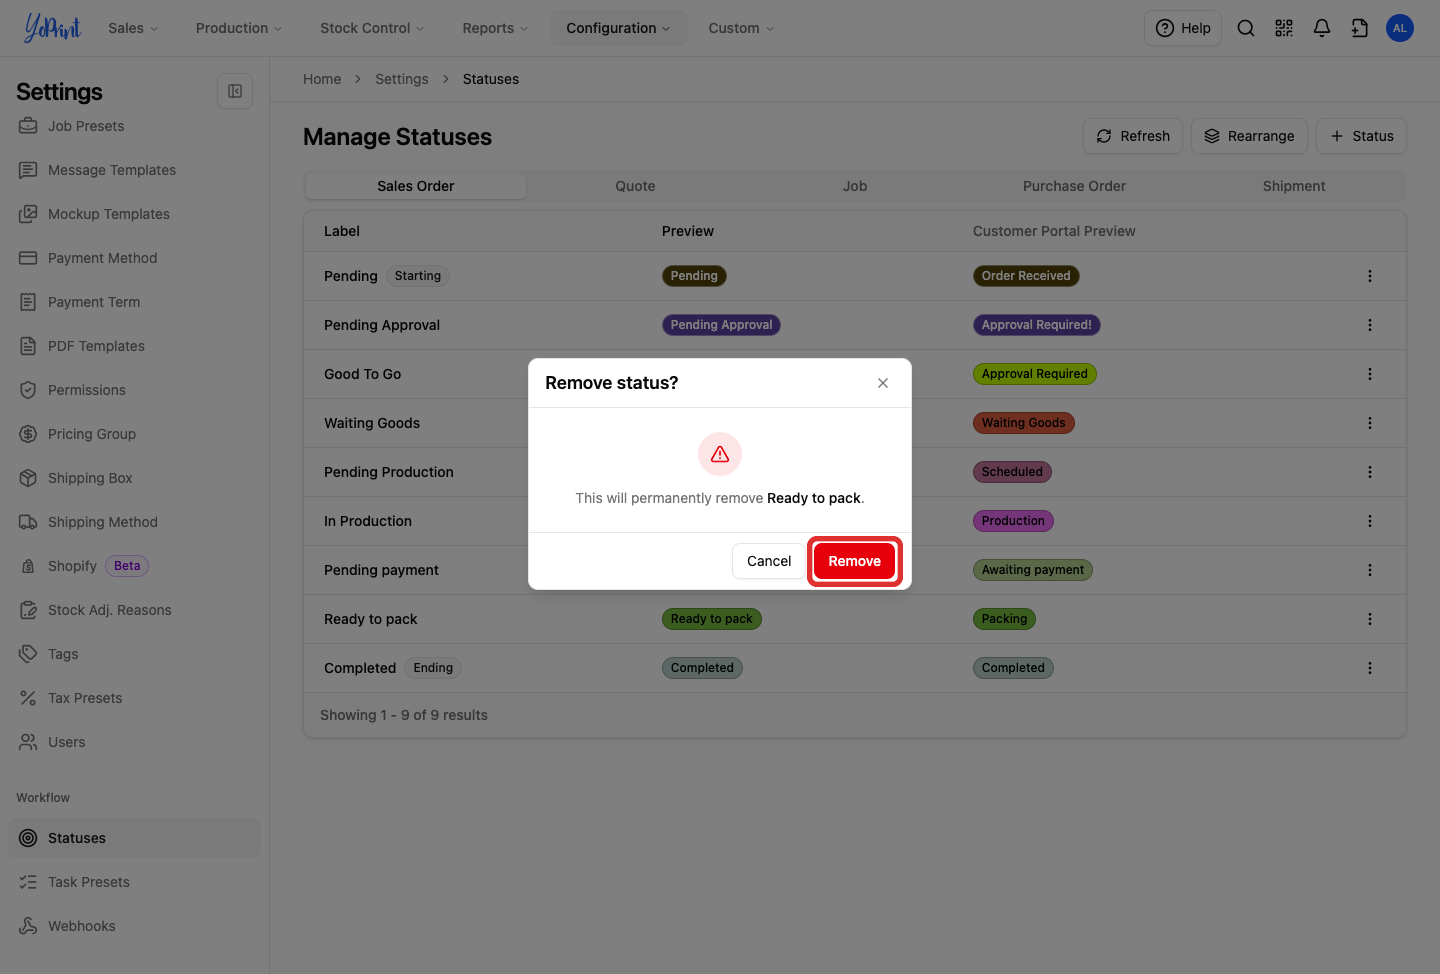Open row menu for Completed status
The height and width of the screenshot is (974, 1440).
tap(1370, 668)
